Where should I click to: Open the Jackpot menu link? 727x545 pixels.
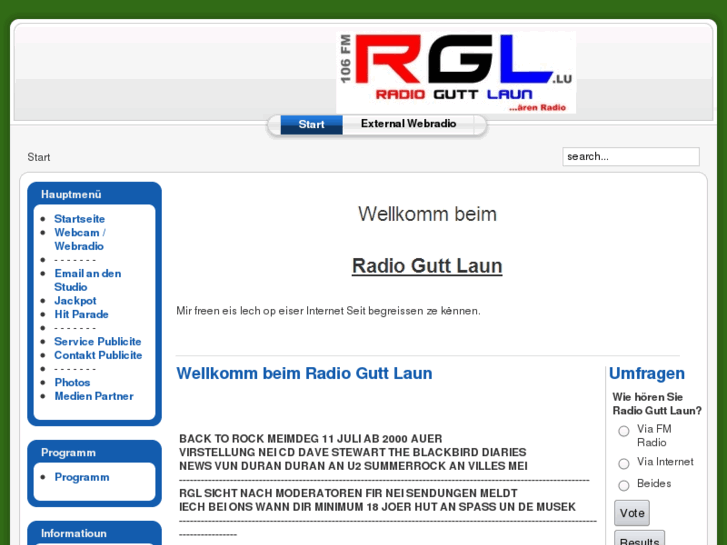pos(75,301)
